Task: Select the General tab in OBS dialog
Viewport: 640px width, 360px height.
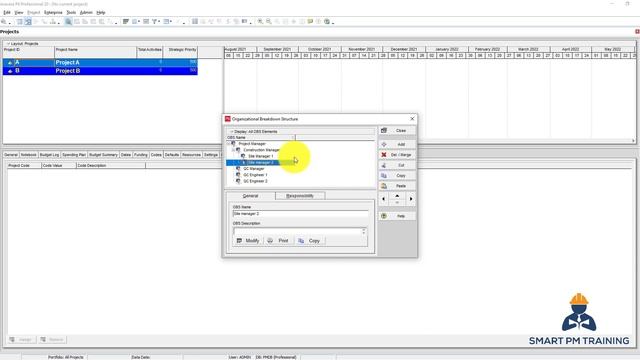Action: click(250, 196)
